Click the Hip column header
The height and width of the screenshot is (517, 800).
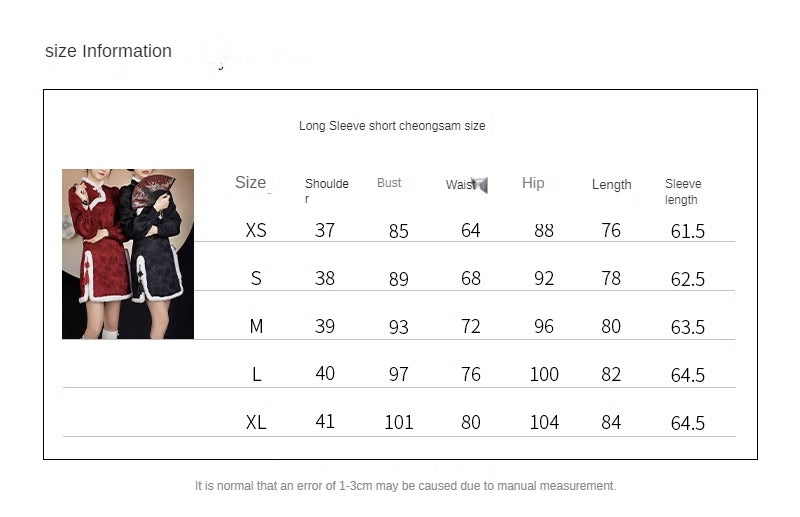click(533, 183)
